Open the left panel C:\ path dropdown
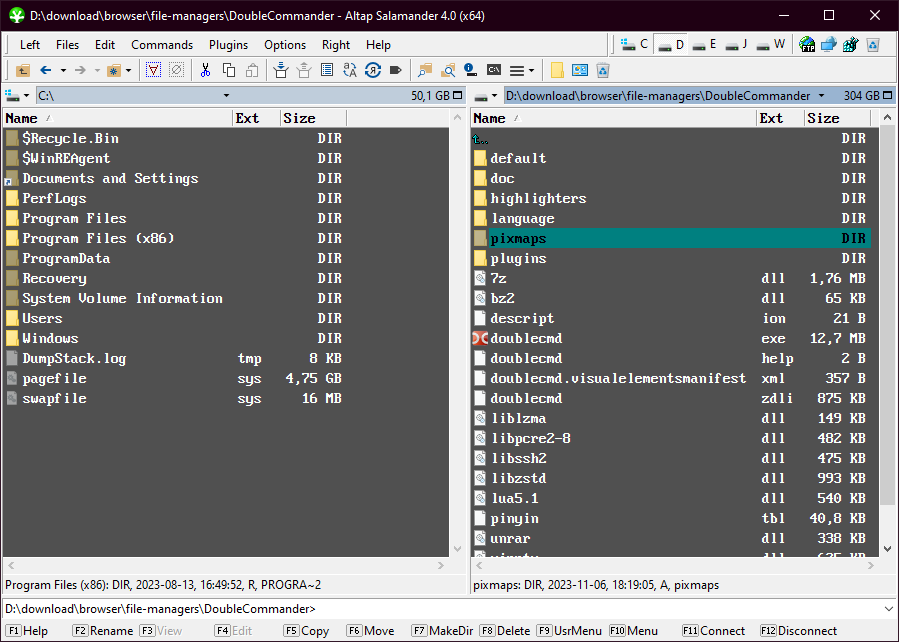This screenshot has height=642, width=899. 227,96
